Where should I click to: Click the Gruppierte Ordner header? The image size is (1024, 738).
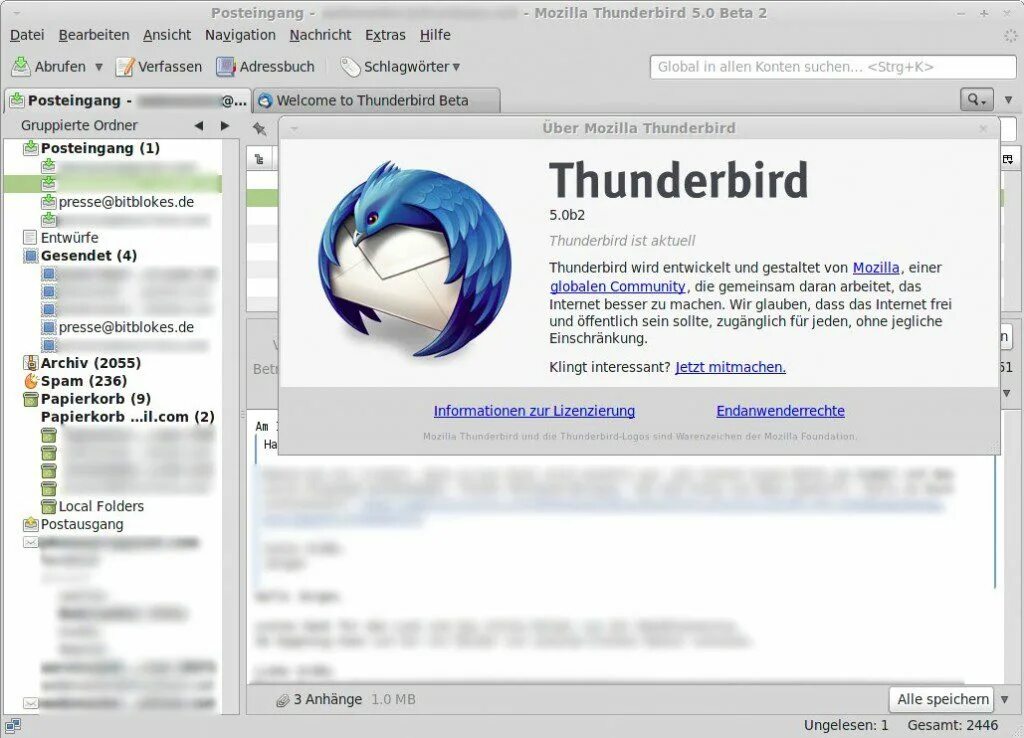[x=79, y=125]
